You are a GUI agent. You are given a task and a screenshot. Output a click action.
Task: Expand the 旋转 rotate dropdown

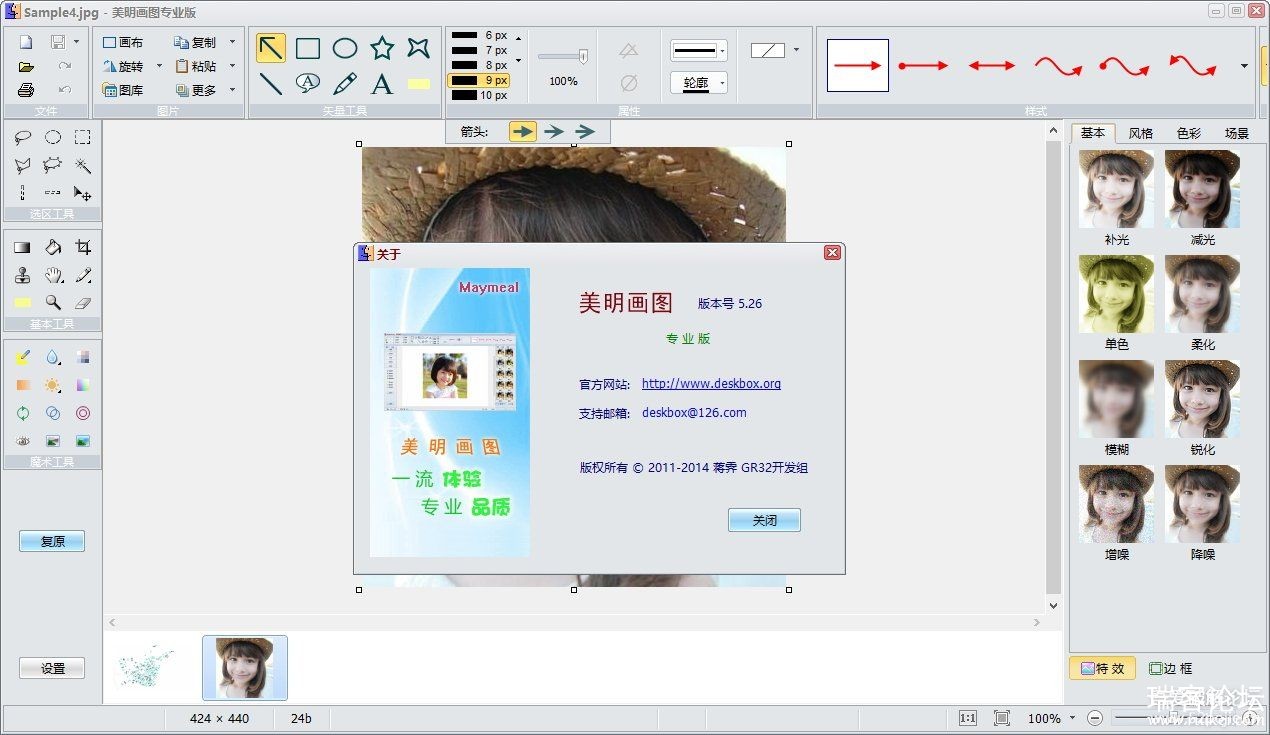(x=159, y=66)
